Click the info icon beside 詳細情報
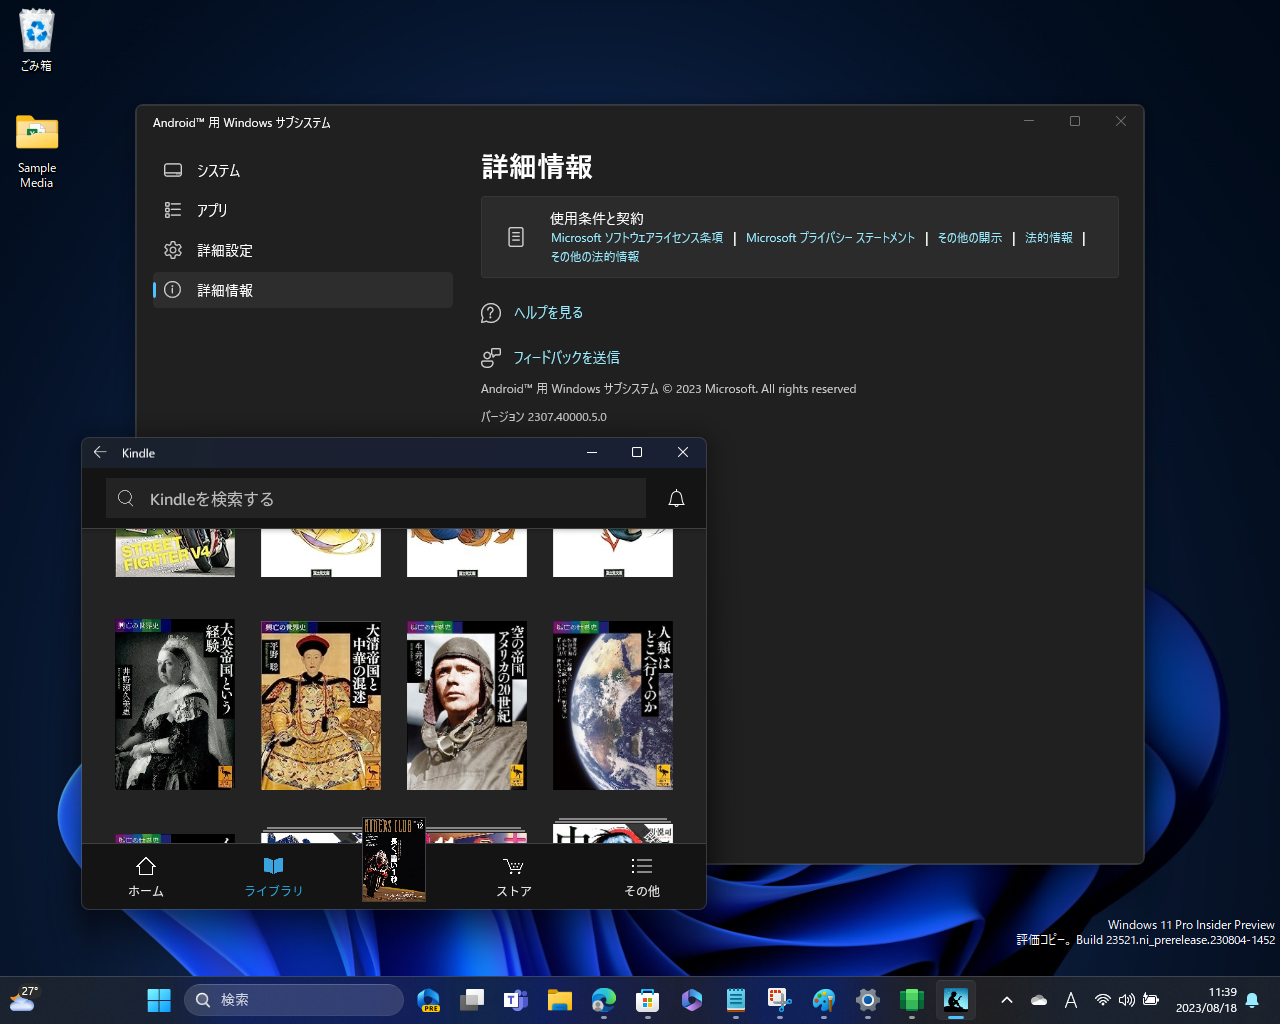 click(x=173, y=290)
